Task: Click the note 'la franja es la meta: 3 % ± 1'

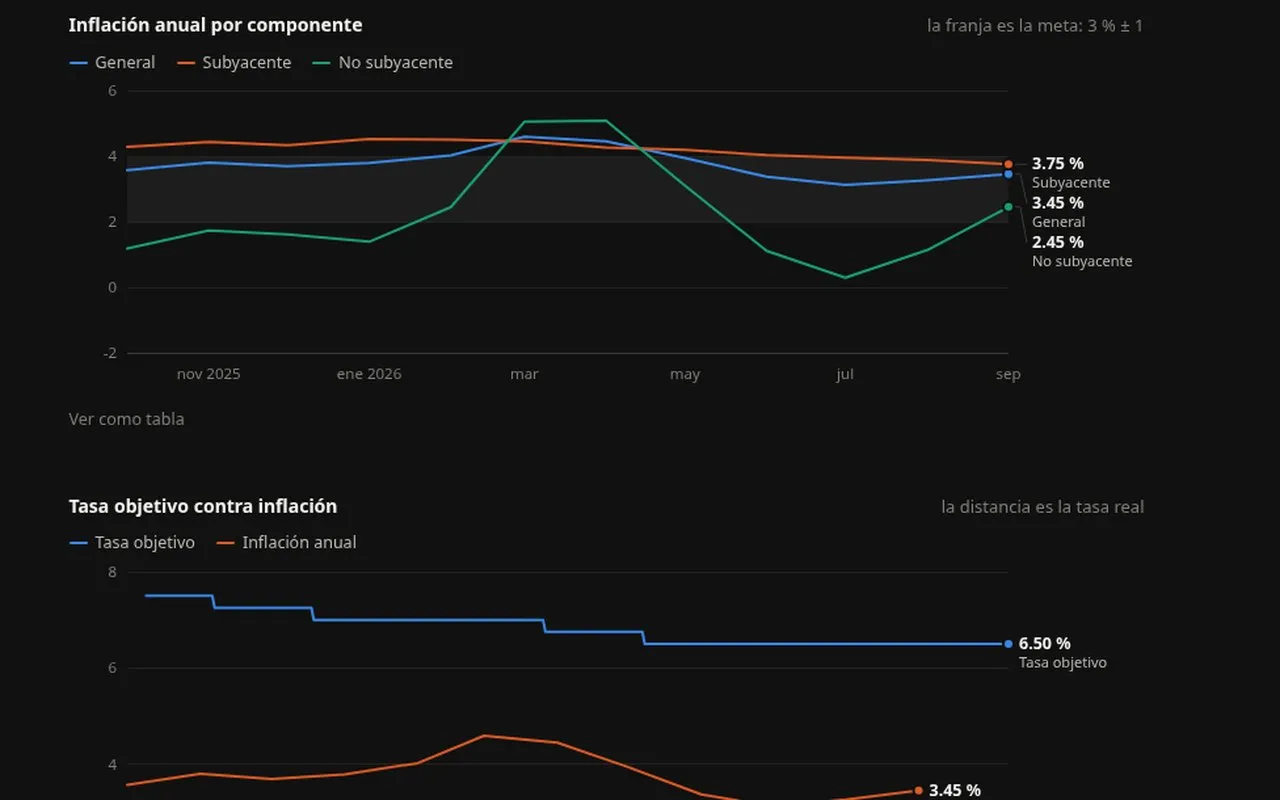Action: coord(1035,26)
